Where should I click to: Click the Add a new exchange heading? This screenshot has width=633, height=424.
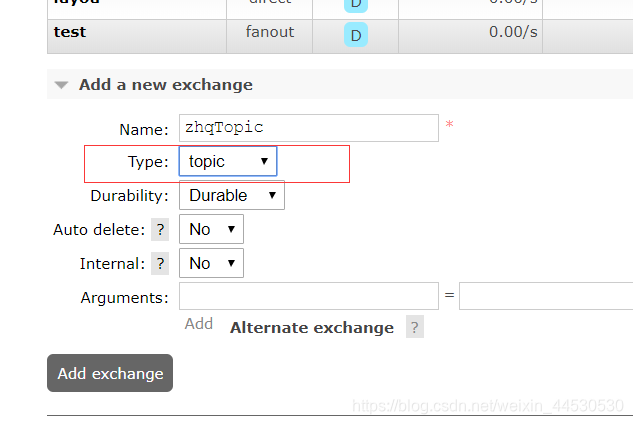point(166,85)
